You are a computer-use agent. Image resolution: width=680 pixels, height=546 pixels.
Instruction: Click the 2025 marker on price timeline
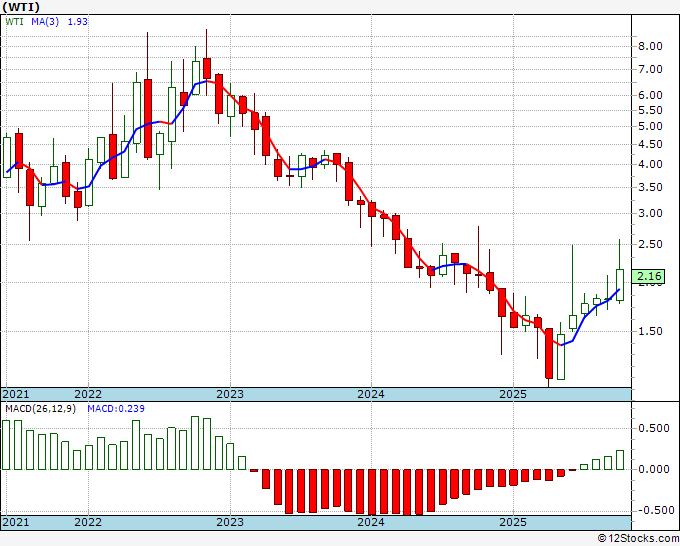pyautogui.click(x=513, y=394)
